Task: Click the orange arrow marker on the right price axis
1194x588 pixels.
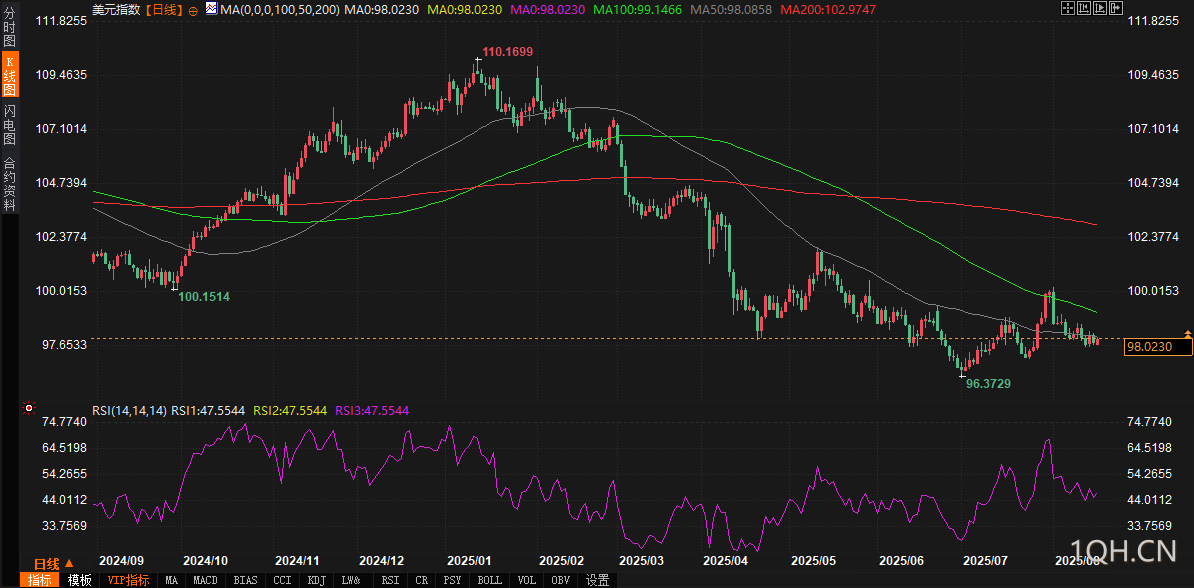Action: click(x=1187, y=332)
